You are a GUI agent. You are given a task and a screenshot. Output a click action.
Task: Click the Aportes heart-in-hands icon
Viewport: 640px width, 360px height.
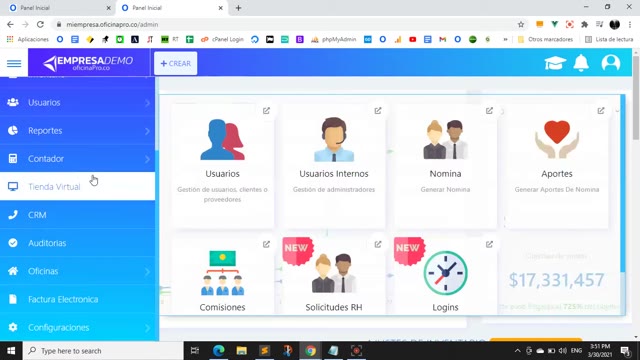coord(557,139)
